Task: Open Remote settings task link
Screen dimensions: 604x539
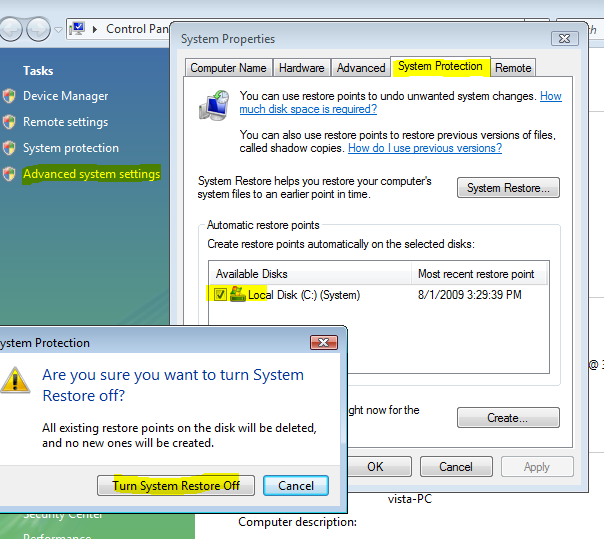Action: click(65, 122)
